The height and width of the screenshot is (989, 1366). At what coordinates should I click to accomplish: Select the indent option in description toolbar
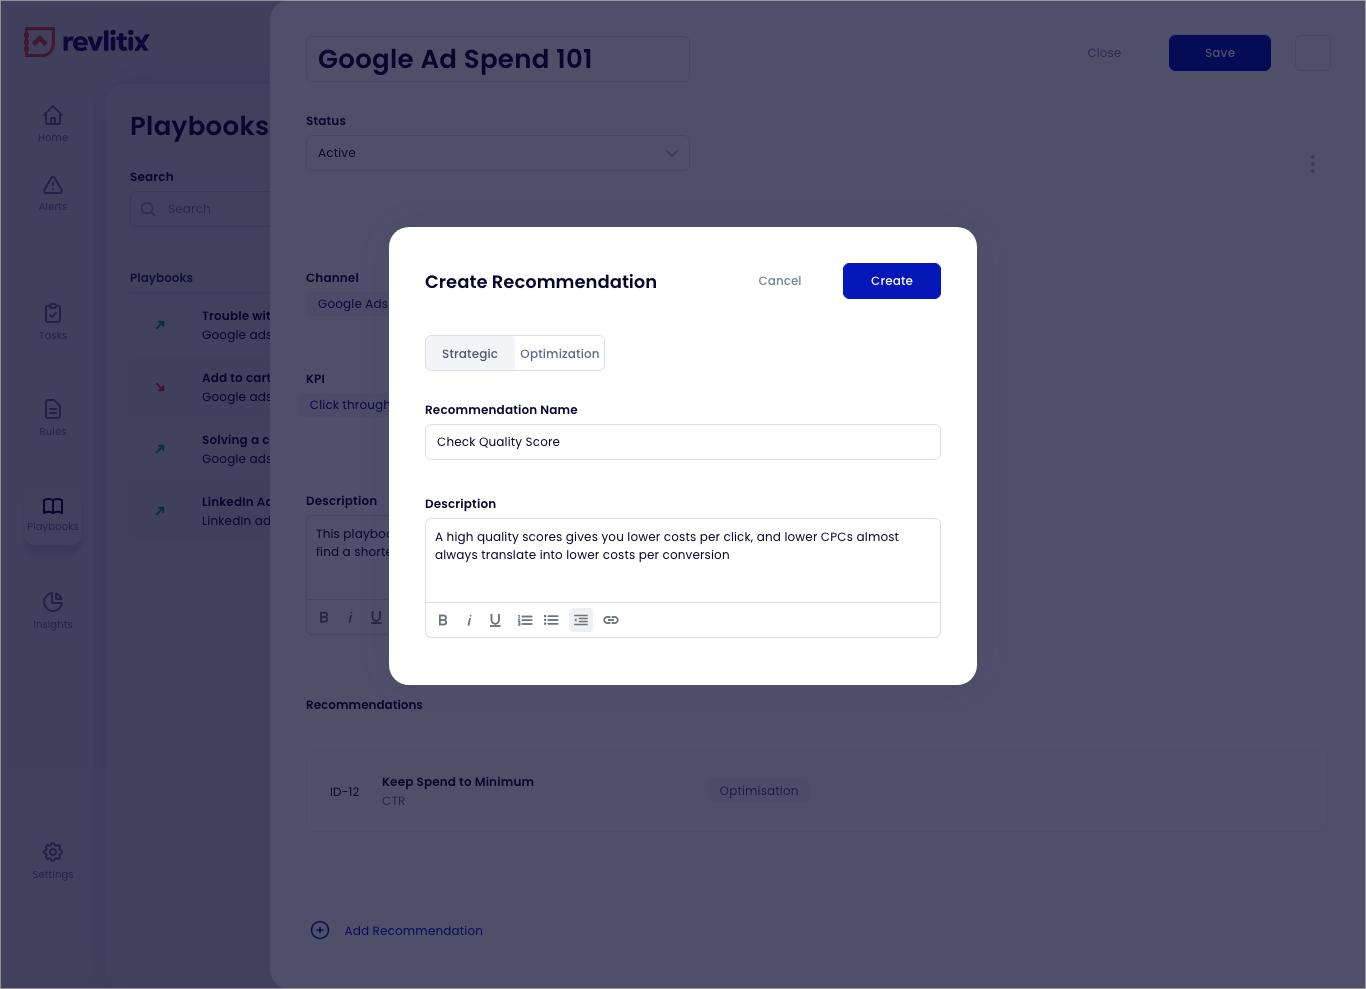pos(581,620)
